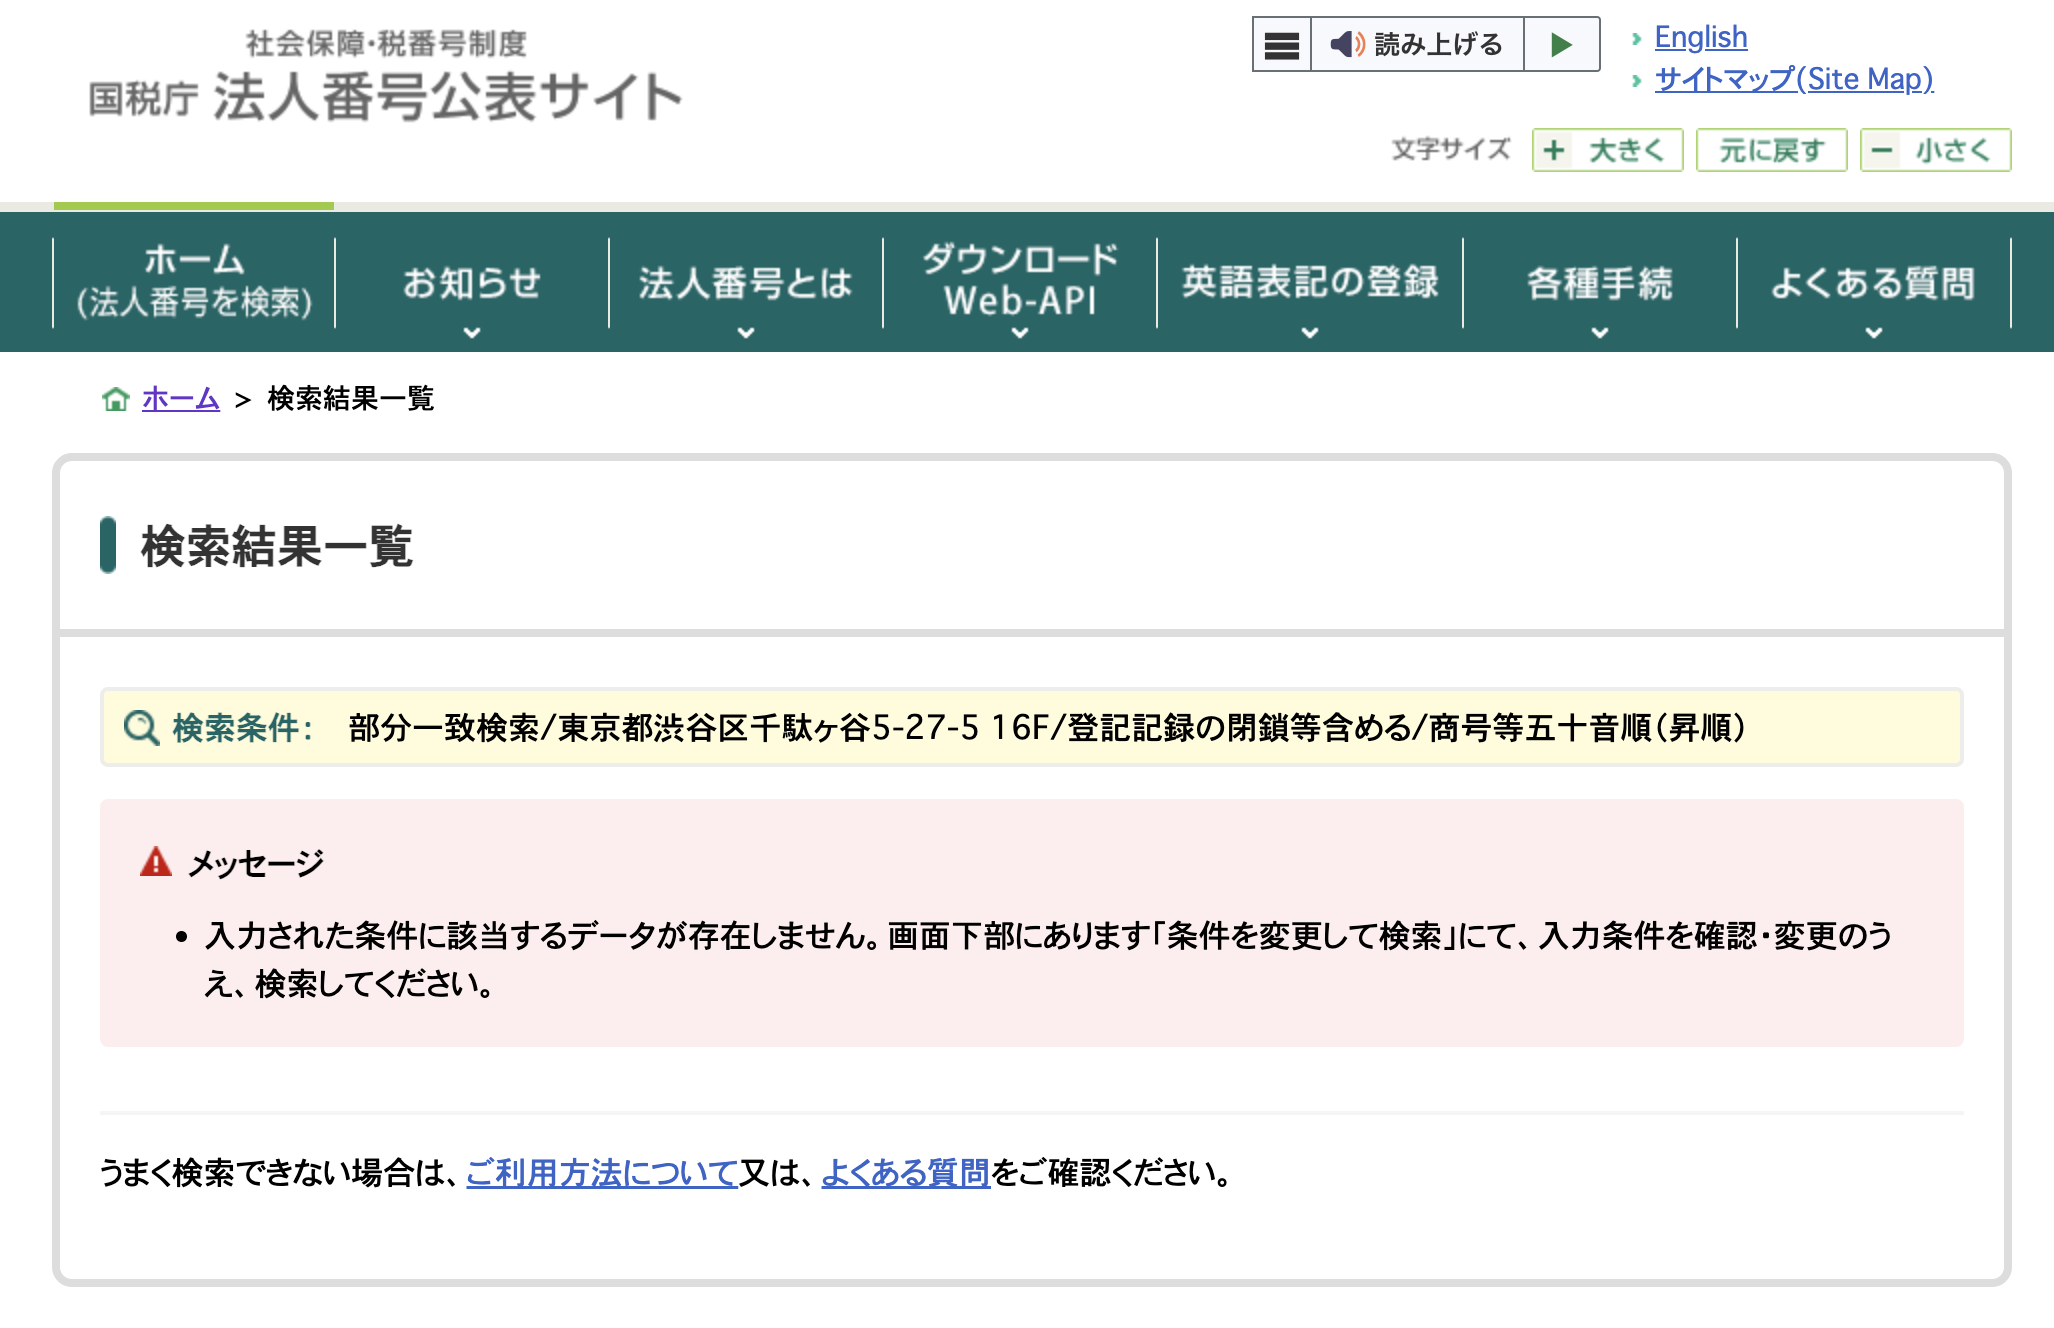
Task: Select the 各種手続 navigation item
Action: [x=1601, y=283]
